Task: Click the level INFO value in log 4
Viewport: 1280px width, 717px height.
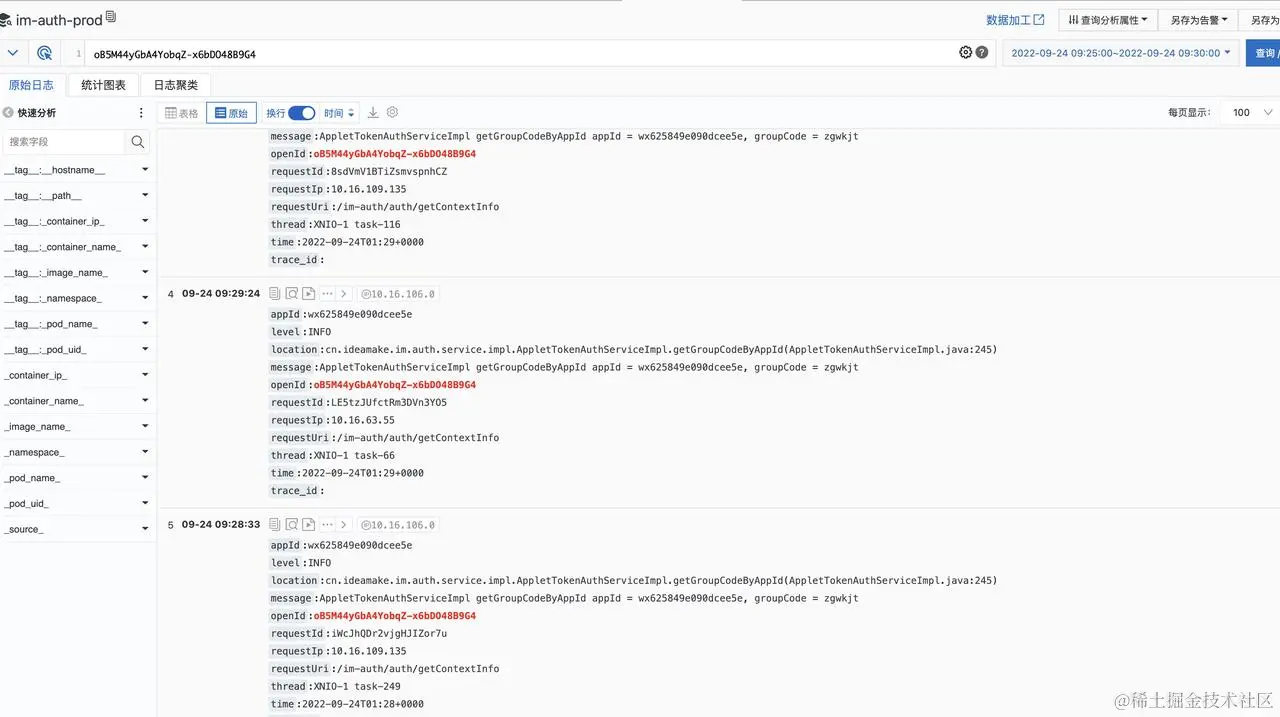Action: [x=320, y=332]
